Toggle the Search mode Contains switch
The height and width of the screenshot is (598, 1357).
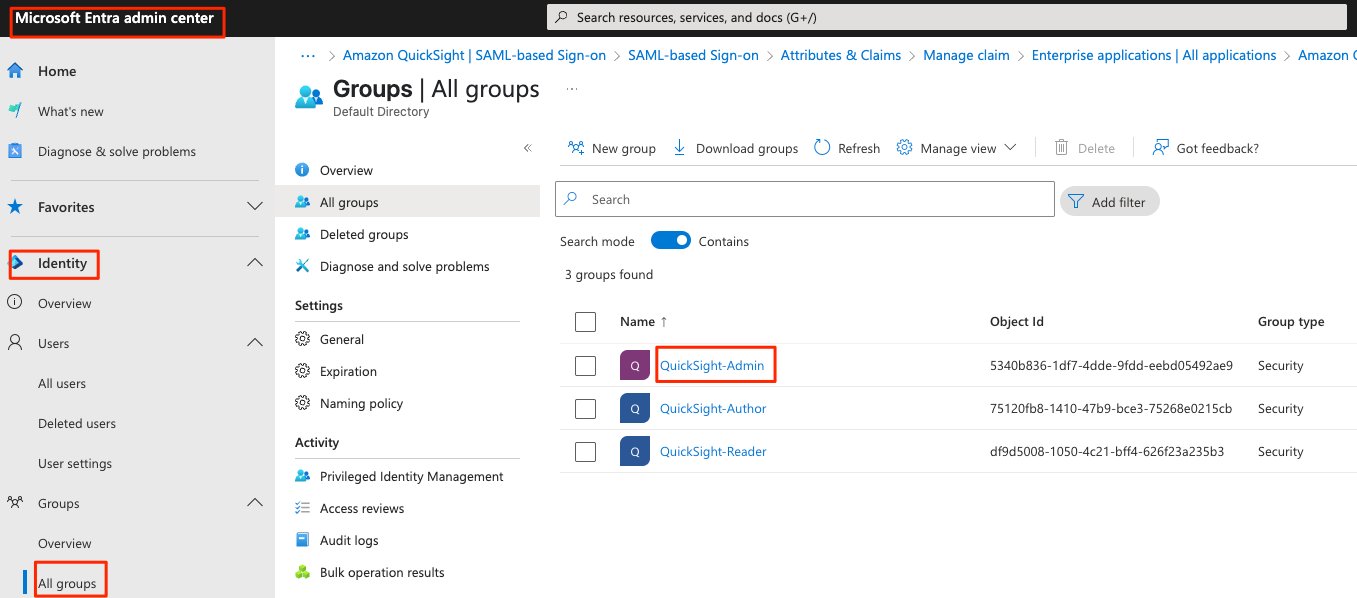[x=671, y=241]
